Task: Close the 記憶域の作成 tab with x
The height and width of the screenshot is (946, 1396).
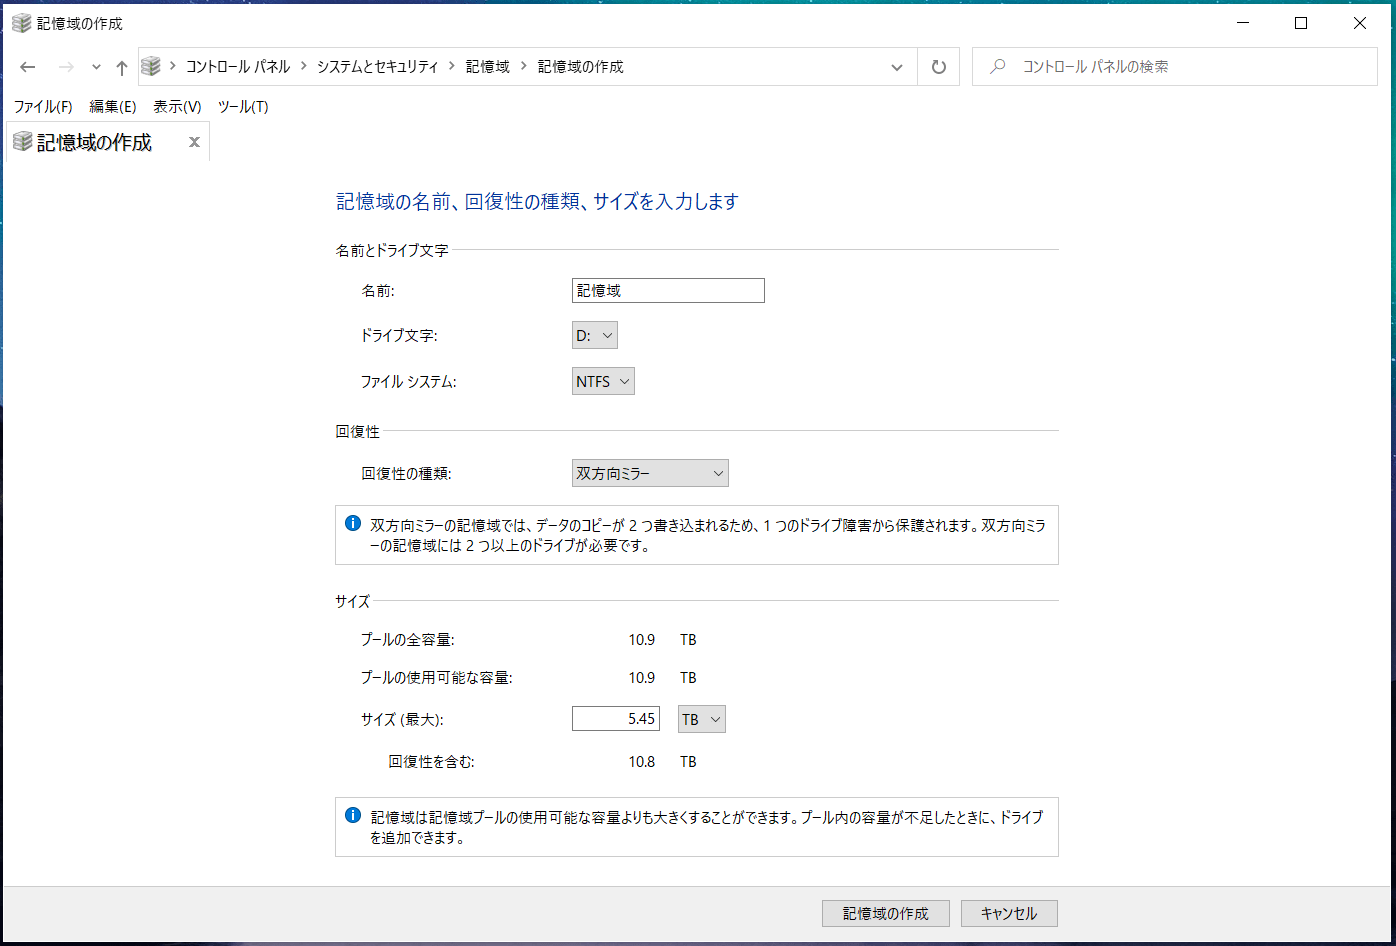Action: tap(194, 142)
